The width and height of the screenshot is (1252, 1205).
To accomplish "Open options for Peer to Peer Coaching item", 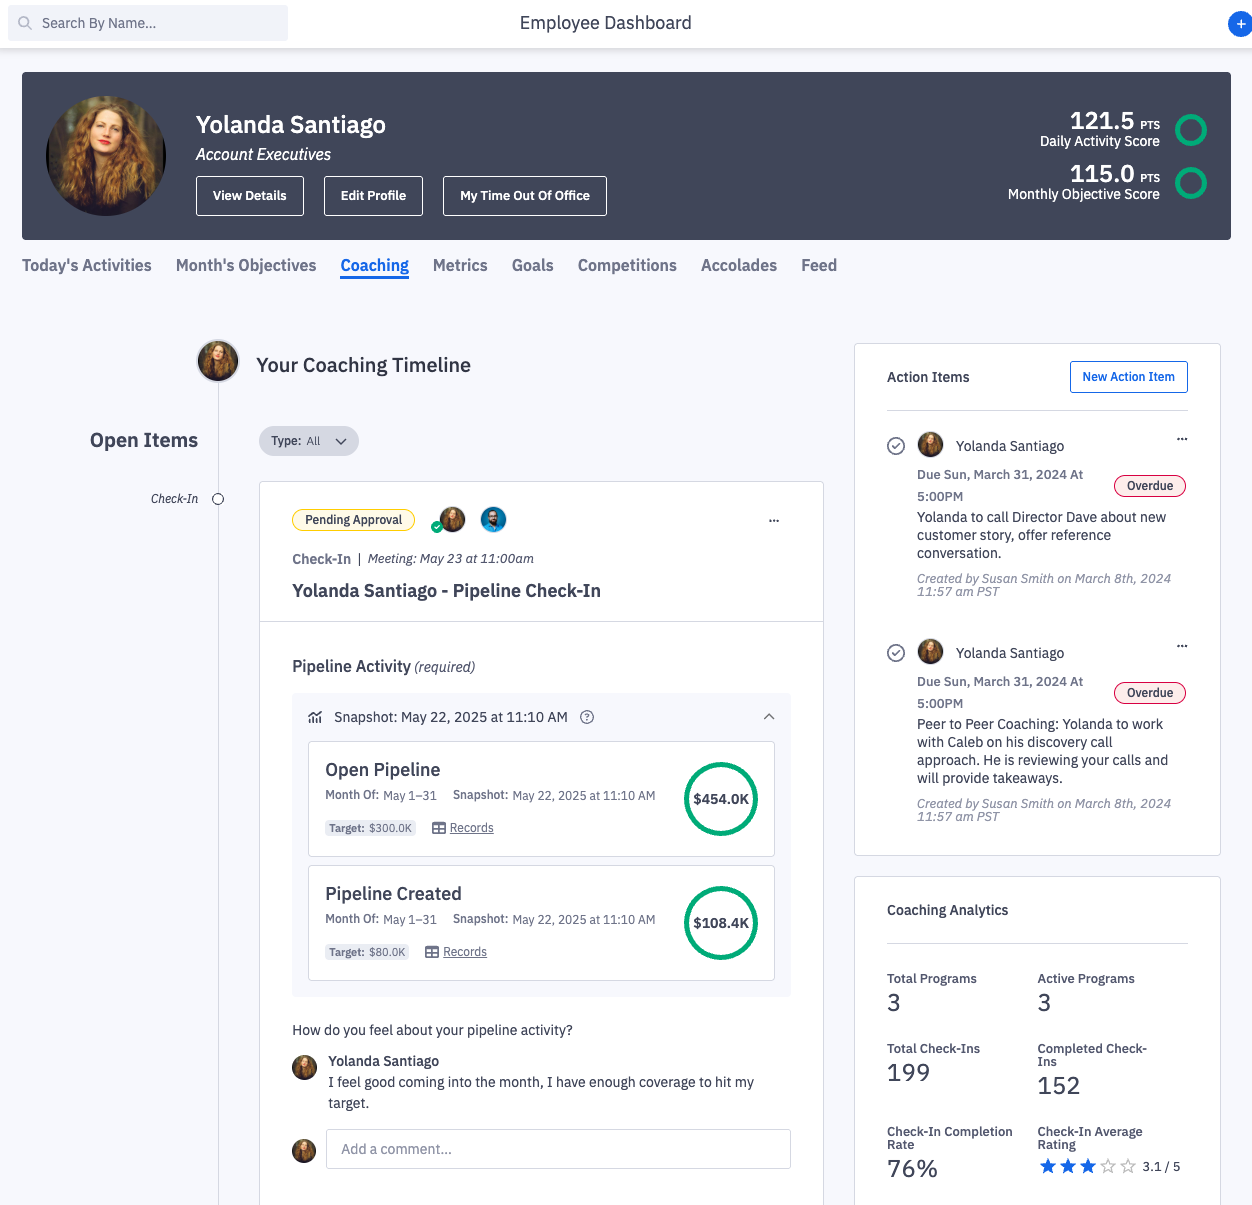I will pos(1182,646).
